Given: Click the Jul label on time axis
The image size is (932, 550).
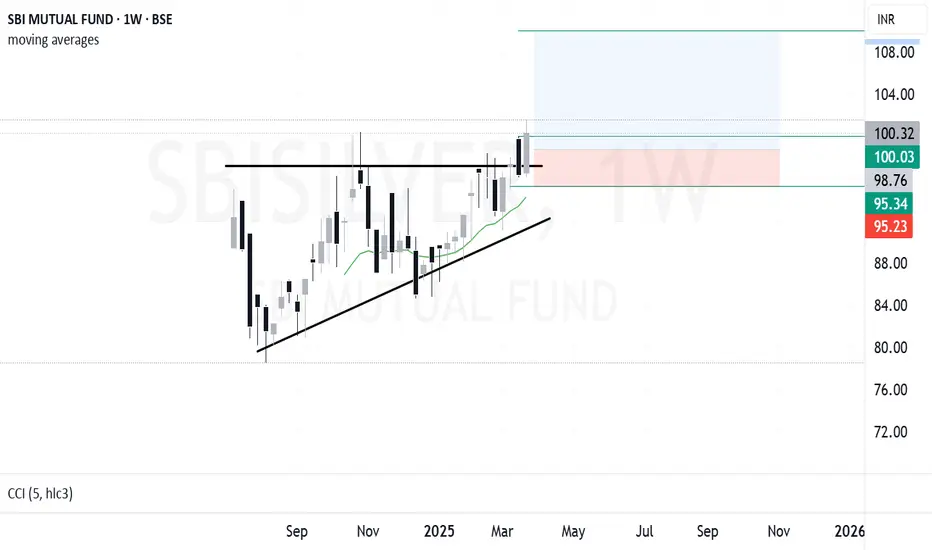Looking at the screenshot, I should [x=644, y=531].
